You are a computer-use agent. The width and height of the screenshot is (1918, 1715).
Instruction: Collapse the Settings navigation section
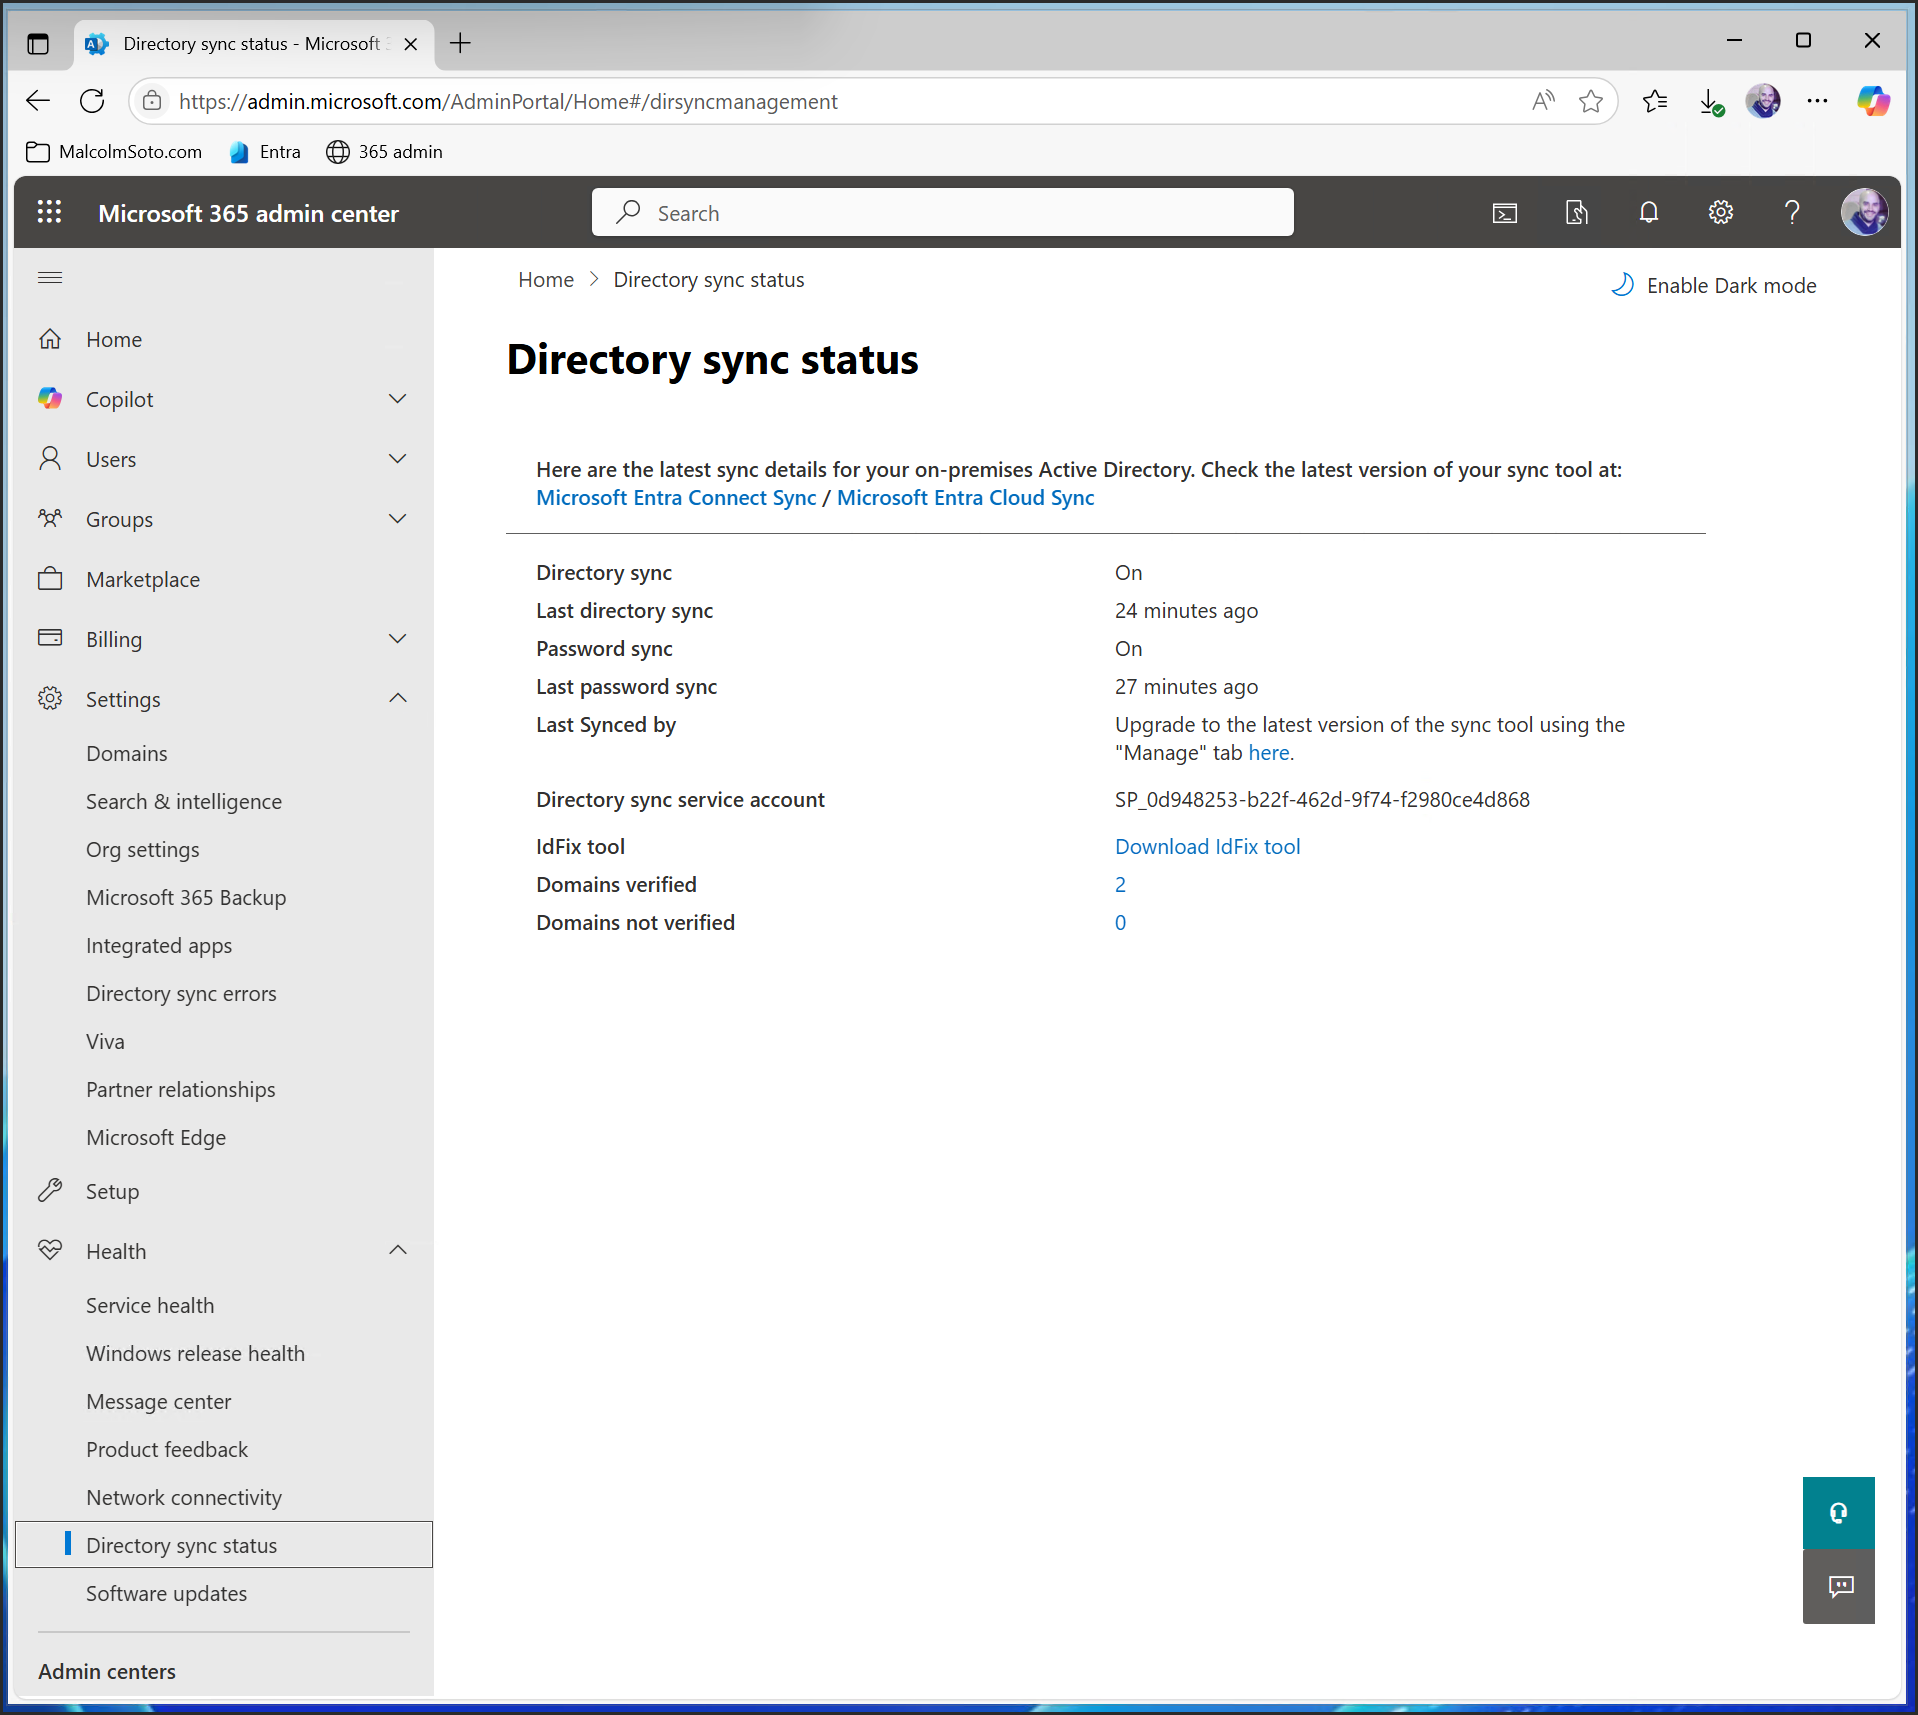[397, 699]
